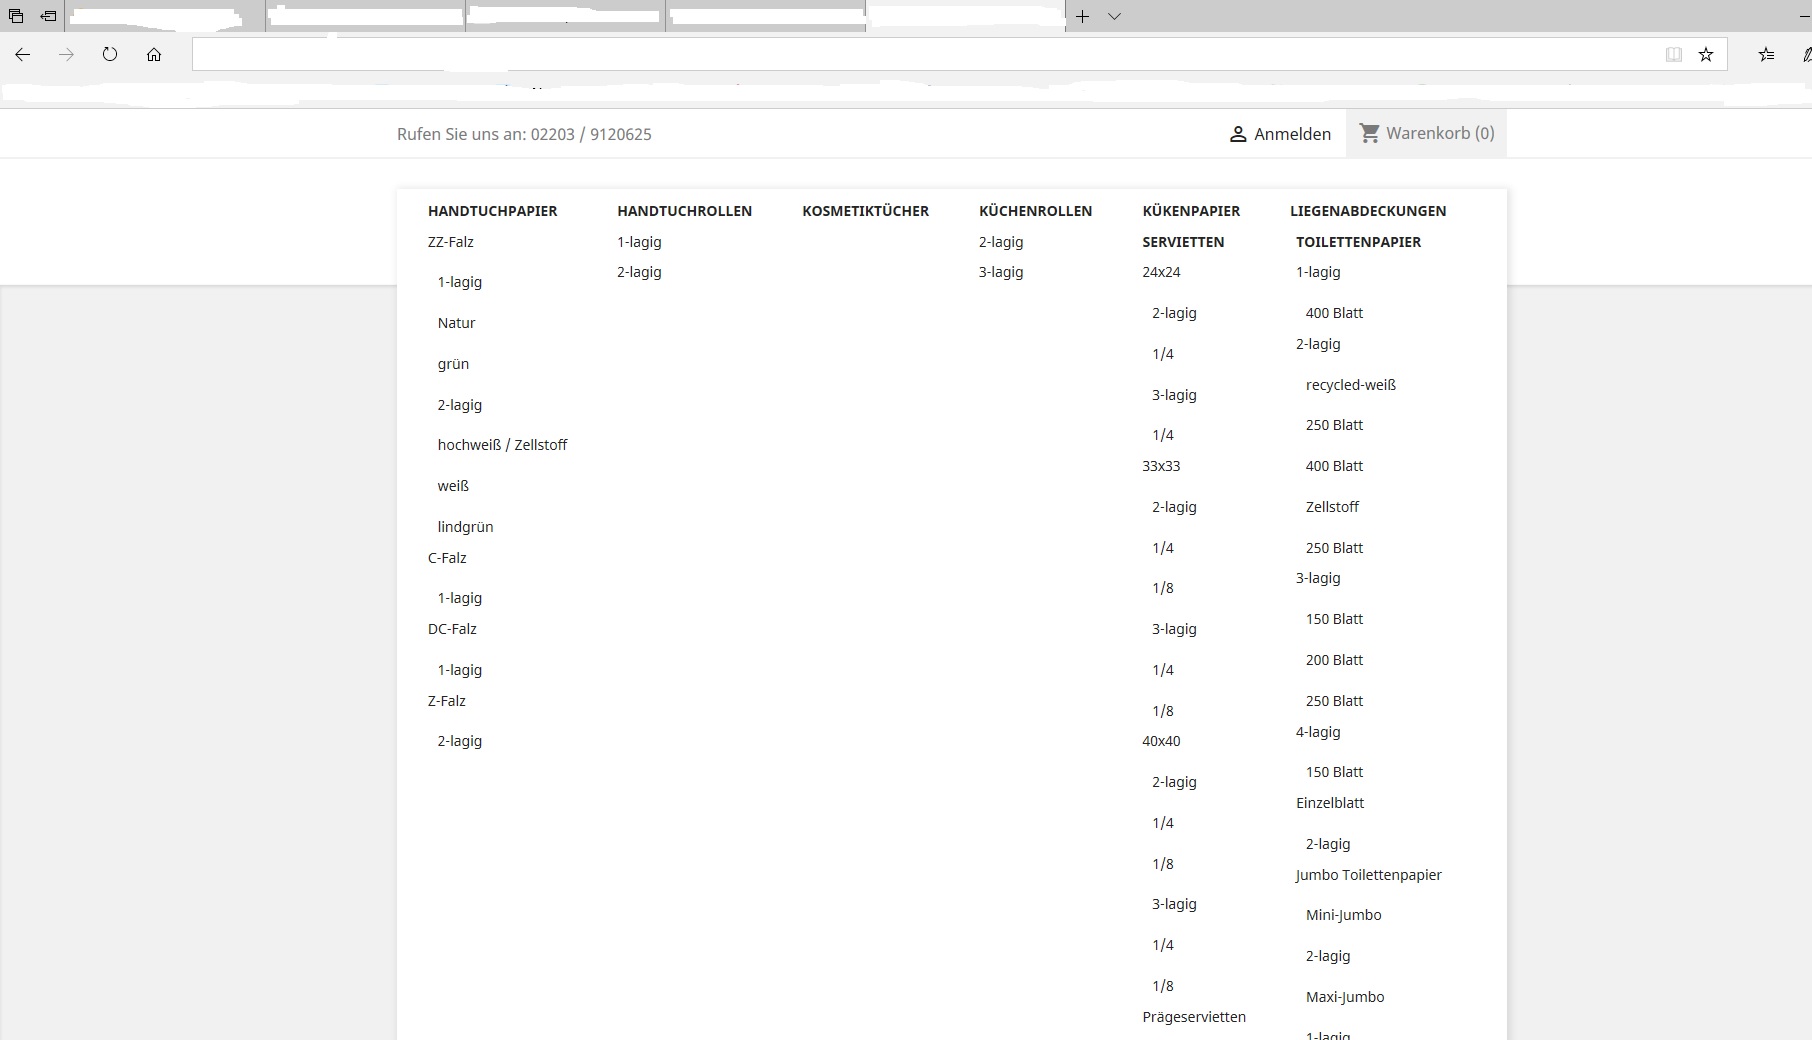Image resolution: width=1812 pixels, height=1040 pixels.
Task: Open Jumbo Toilettenpapier subcategory
Action: coord(1368,875)
